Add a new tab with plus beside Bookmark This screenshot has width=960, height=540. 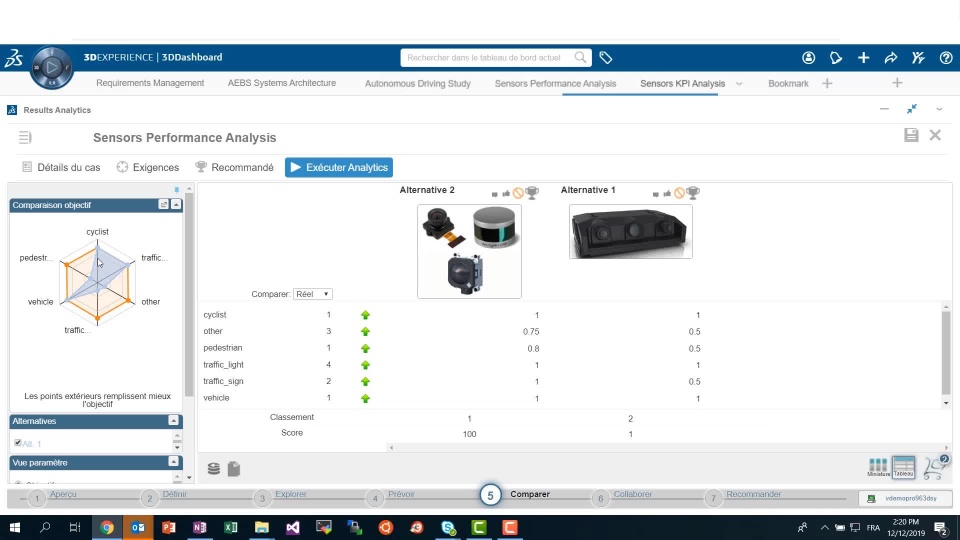point(827,84)
